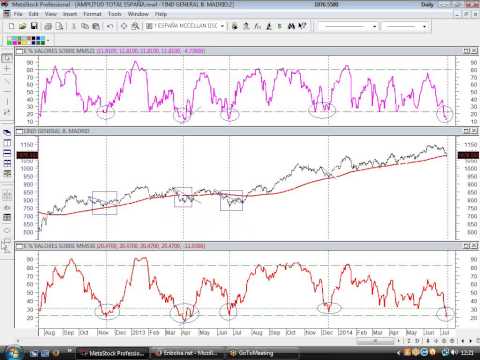
Task: Click the Copy icon in toolbar
Action: (85, 26)
